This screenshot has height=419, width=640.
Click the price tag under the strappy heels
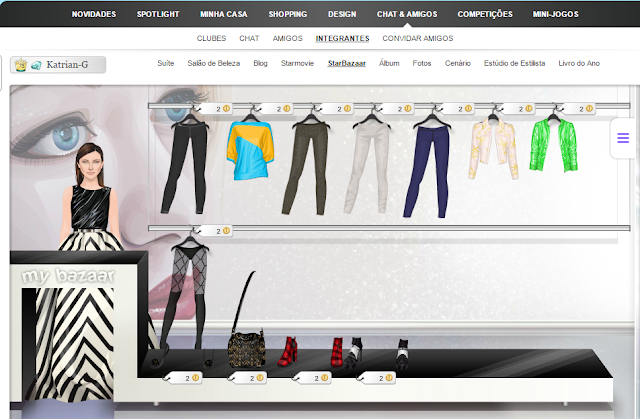pos(377,378)
